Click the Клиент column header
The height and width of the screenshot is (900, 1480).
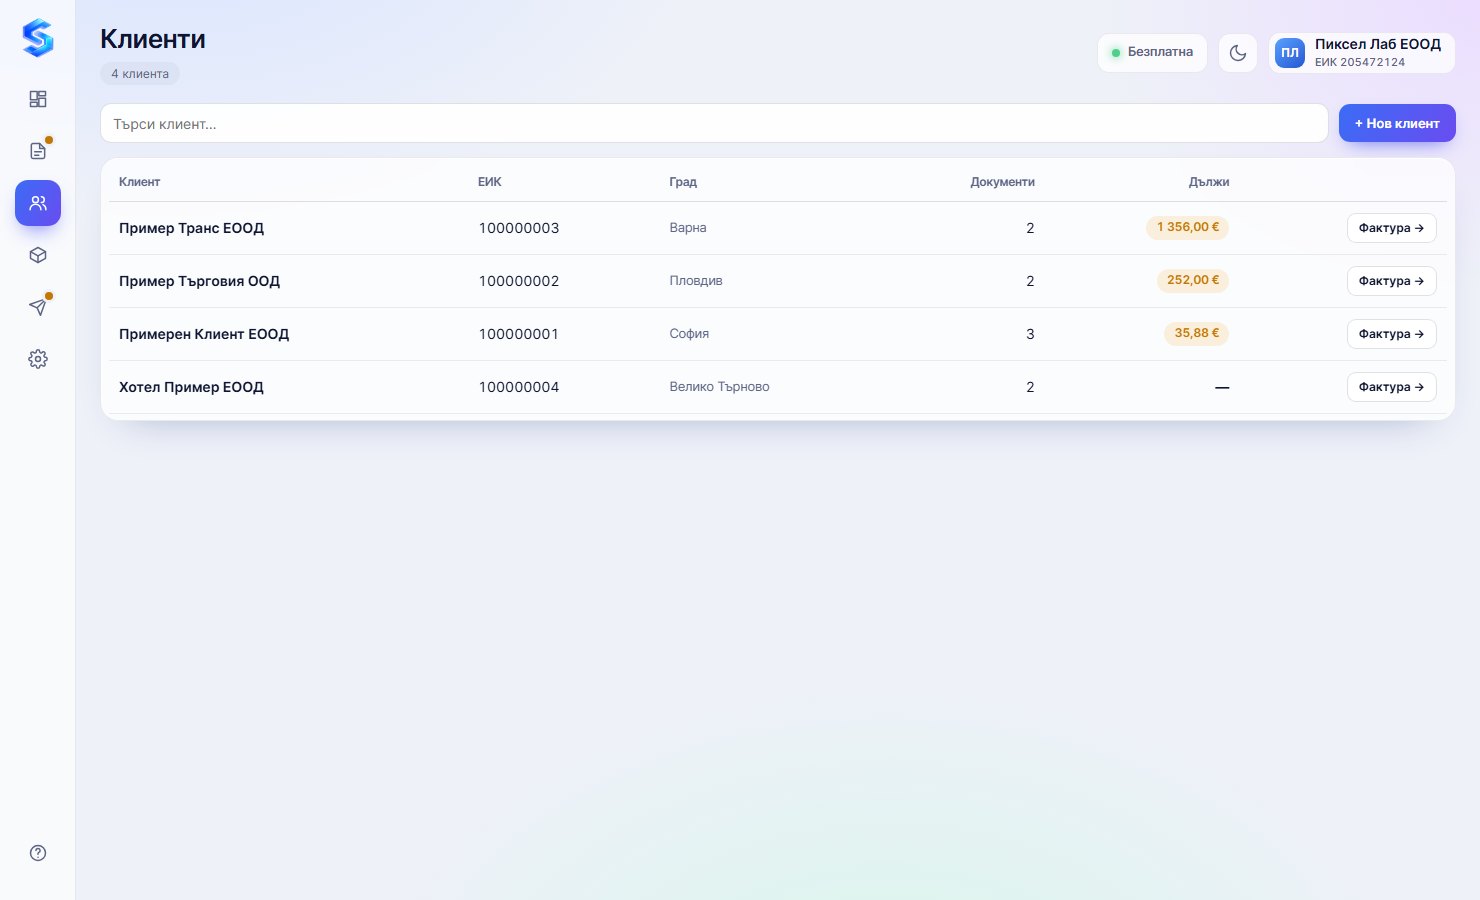pyautogui.click(x=139, y=182)
